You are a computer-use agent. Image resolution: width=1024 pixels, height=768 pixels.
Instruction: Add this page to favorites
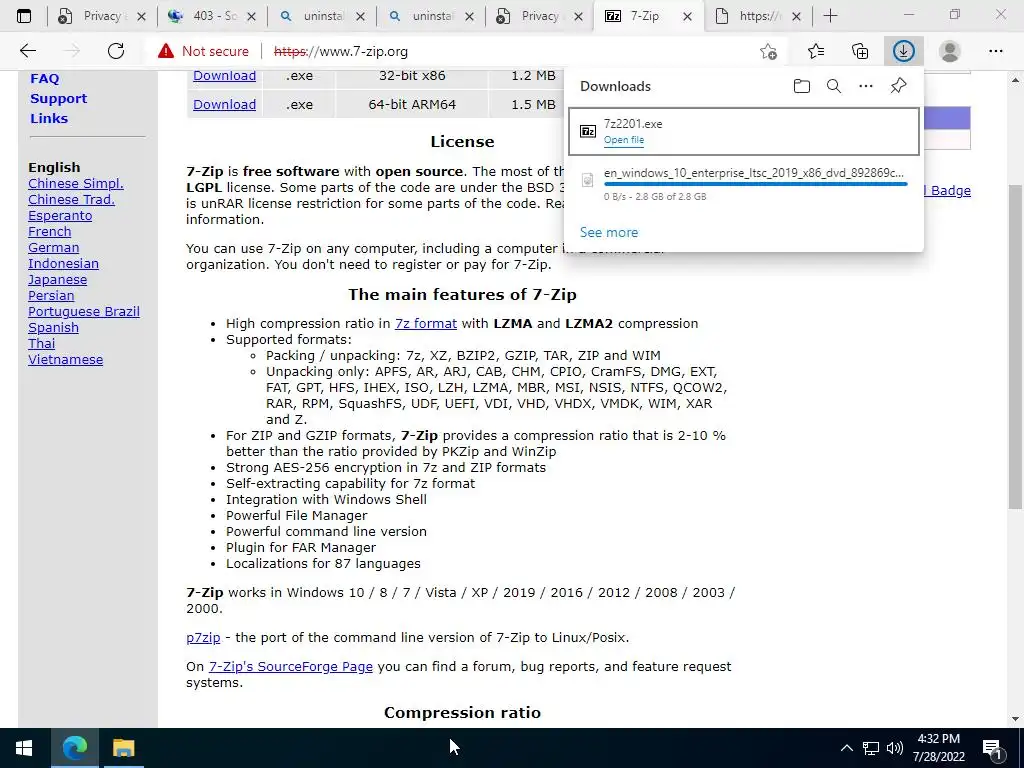(769, 51)
